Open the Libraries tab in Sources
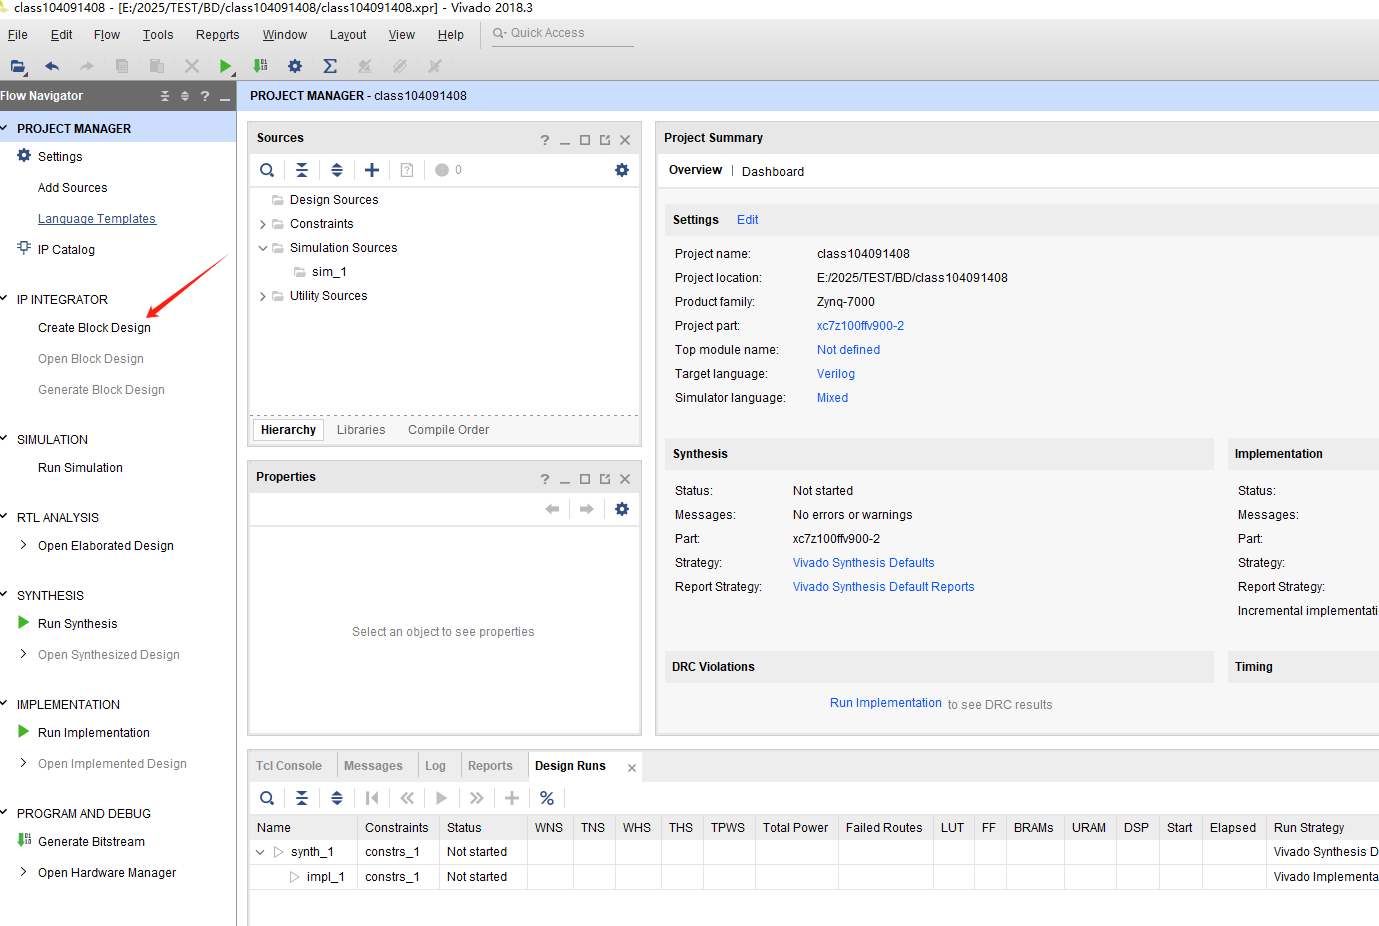The image size is (1379, 926). click(361, 430)
